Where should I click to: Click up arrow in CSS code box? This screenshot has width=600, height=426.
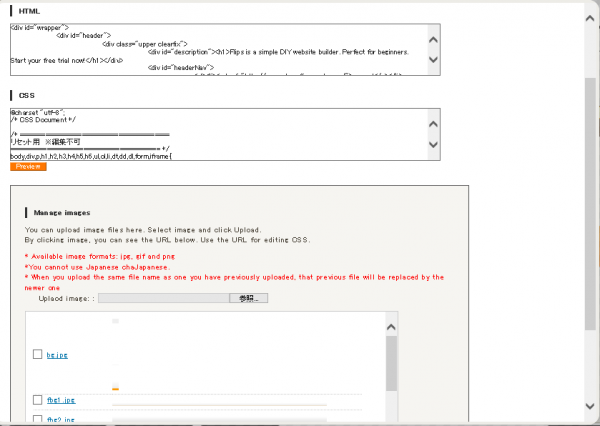(433, 125)
